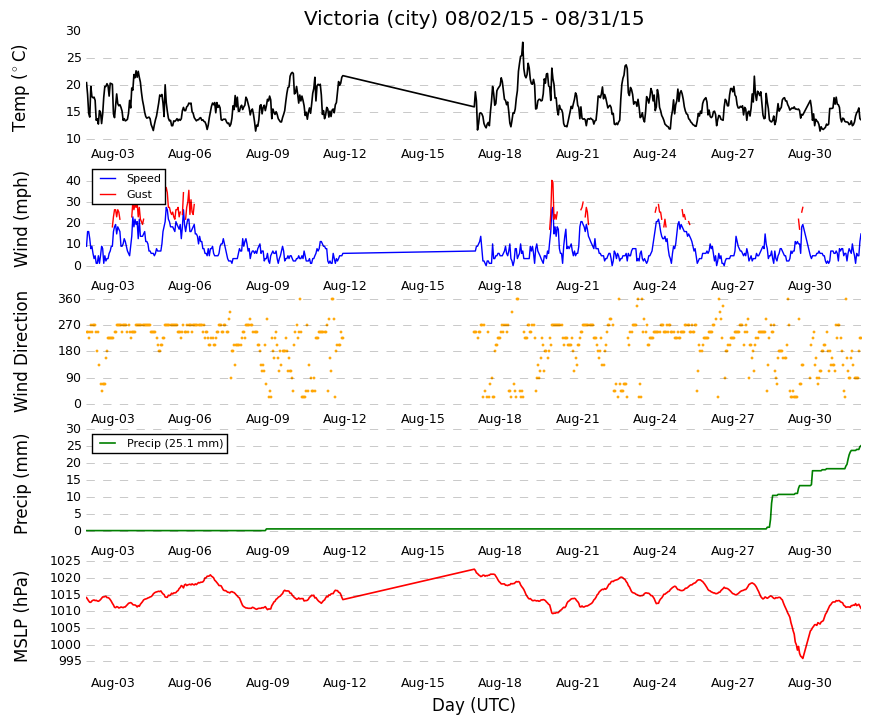Click Aug-30 label under the MSLP panel
The width and height of the screenshot is (871, 725).
click(x=810, y=683)
